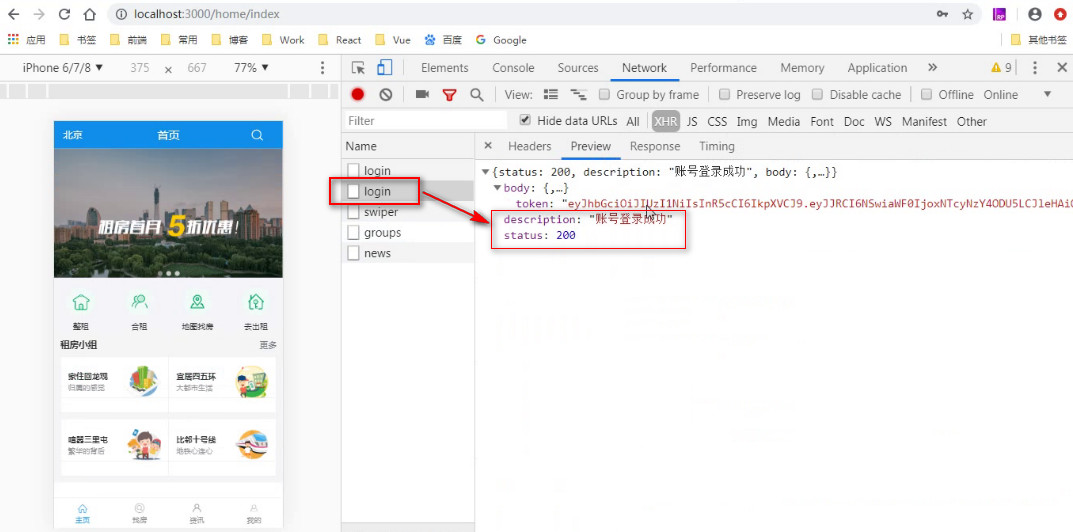Rotate the device dimensions icon

point(168,68)
